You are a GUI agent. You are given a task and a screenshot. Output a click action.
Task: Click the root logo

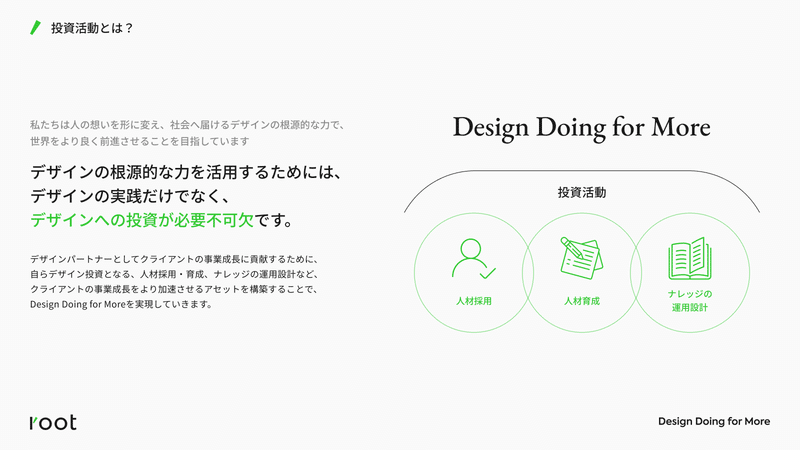(53, 422)
